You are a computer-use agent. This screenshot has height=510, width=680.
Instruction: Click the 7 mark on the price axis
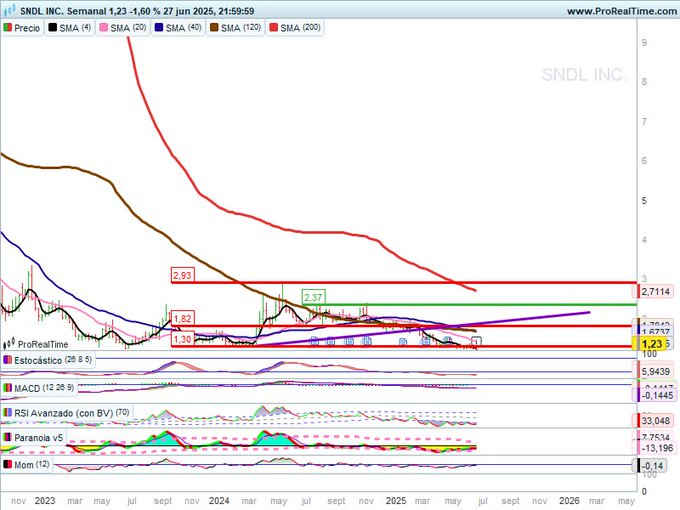tap(644, 121)
